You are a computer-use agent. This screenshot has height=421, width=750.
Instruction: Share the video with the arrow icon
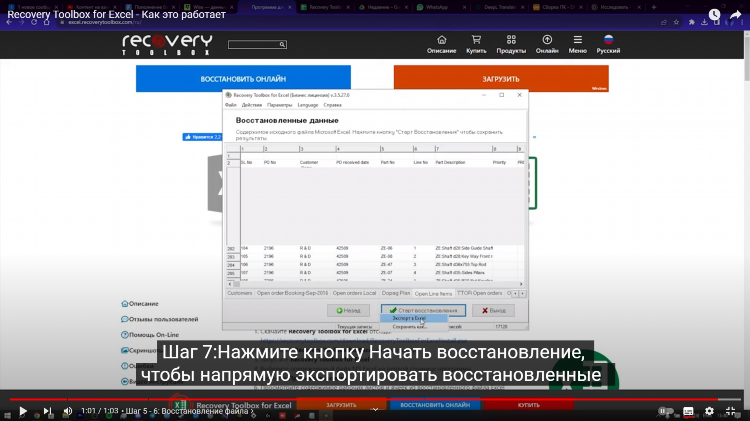pos(735,15)
